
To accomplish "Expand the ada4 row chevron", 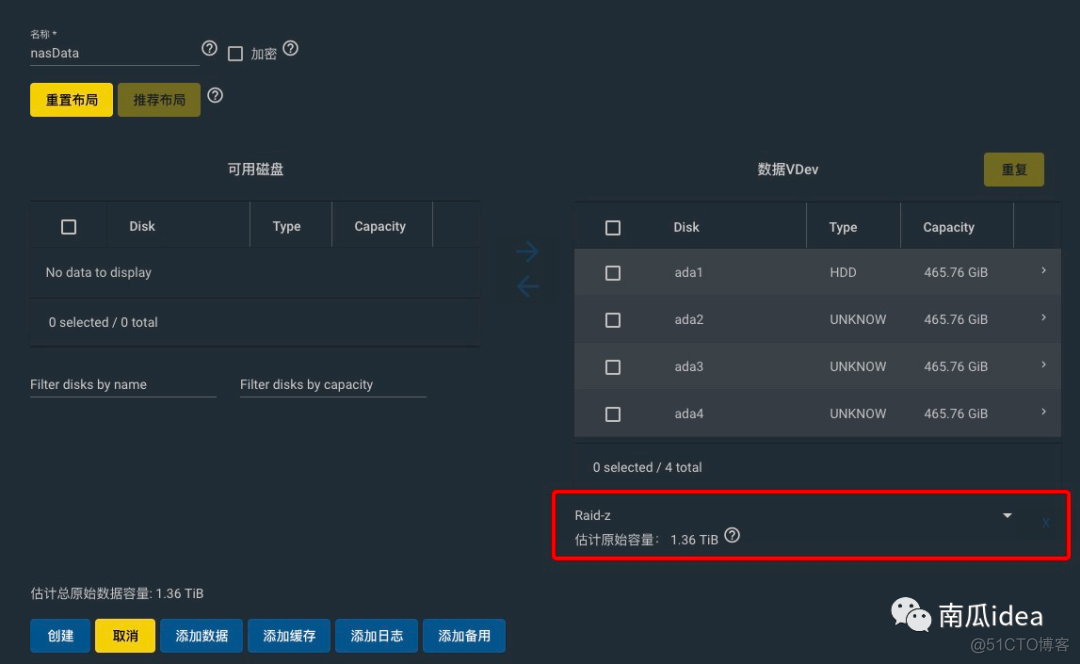I will [x=1043, y=412].
